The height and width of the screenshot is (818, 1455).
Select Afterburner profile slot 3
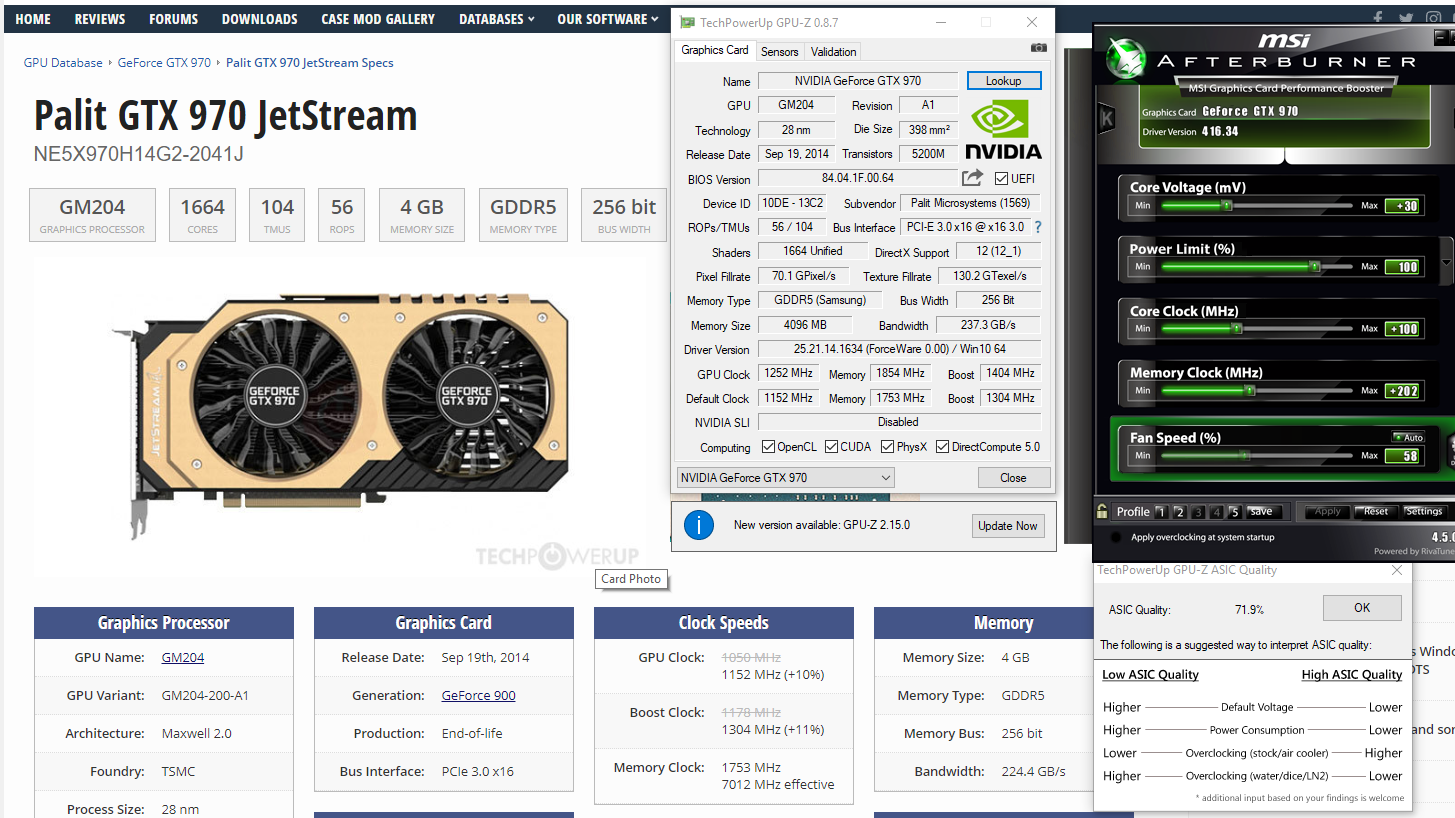click(x=1198, y=512)
